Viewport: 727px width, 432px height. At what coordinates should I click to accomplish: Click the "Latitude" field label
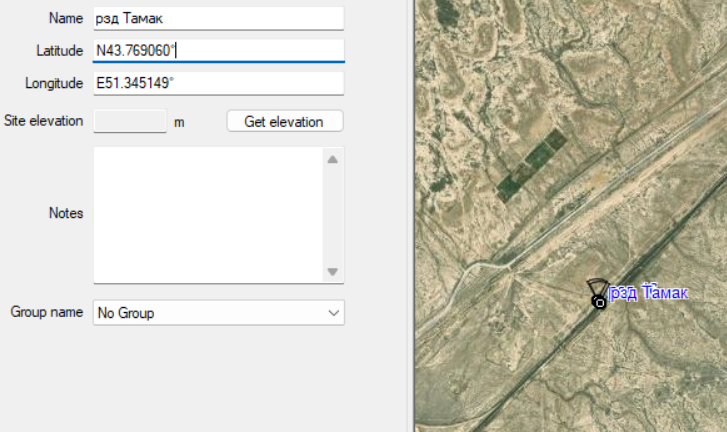pos(59,50)
